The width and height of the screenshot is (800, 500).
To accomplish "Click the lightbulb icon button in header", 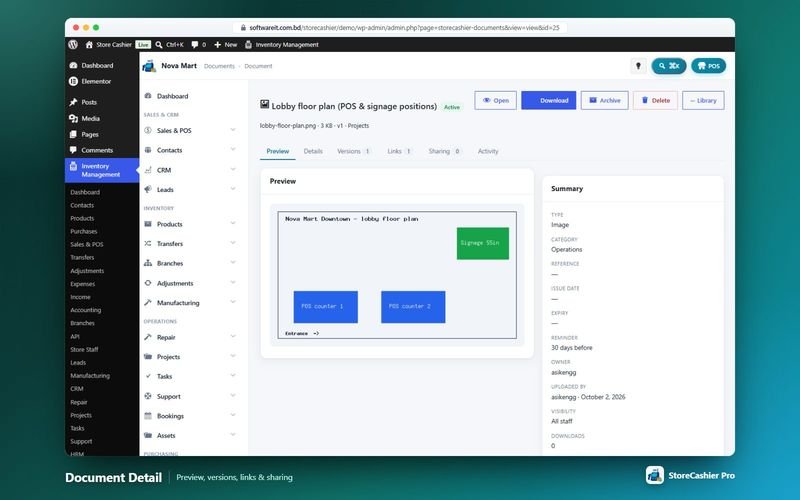I will (638, 66).
